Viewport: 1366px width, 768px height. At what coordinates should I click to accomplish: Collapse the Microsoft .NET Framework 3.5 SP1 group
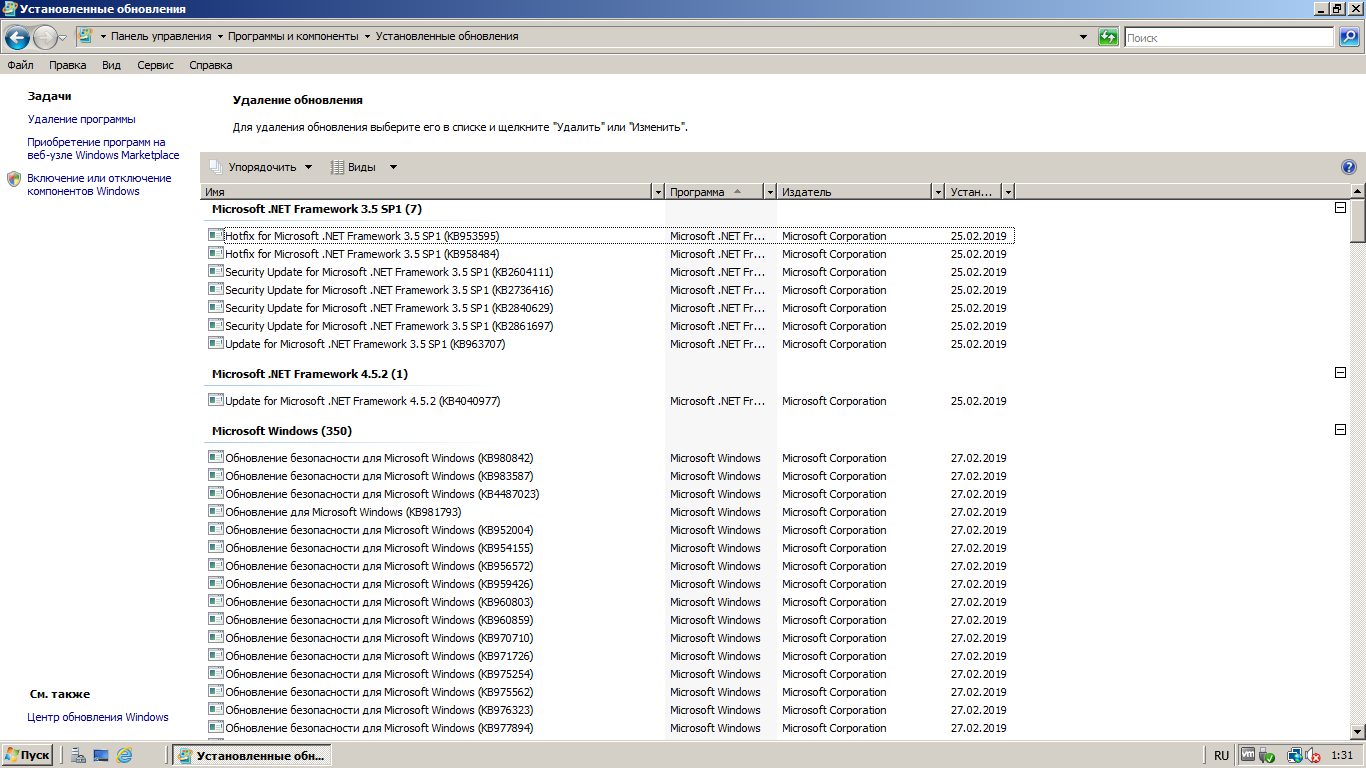(x=1340, y=208)
